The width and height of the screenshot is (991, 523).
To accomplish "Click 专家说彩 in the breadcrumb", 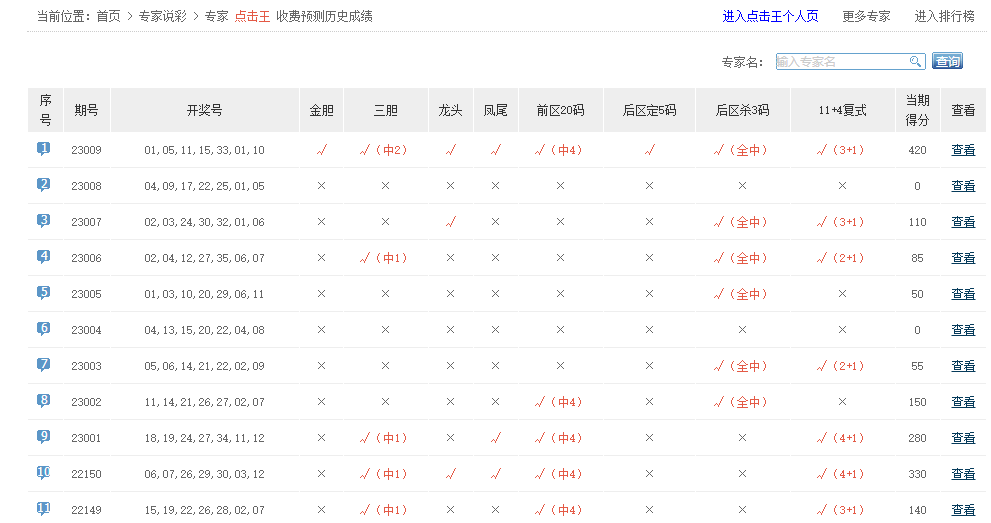I will (x=163, y=16).
